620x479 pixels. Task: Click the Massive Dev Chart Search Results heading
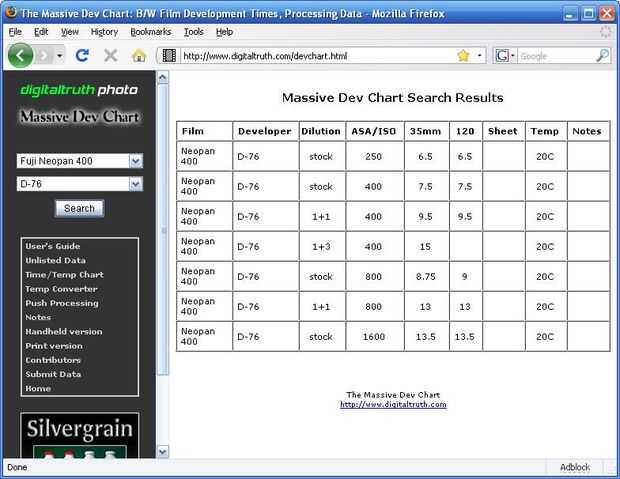point(393,98)
